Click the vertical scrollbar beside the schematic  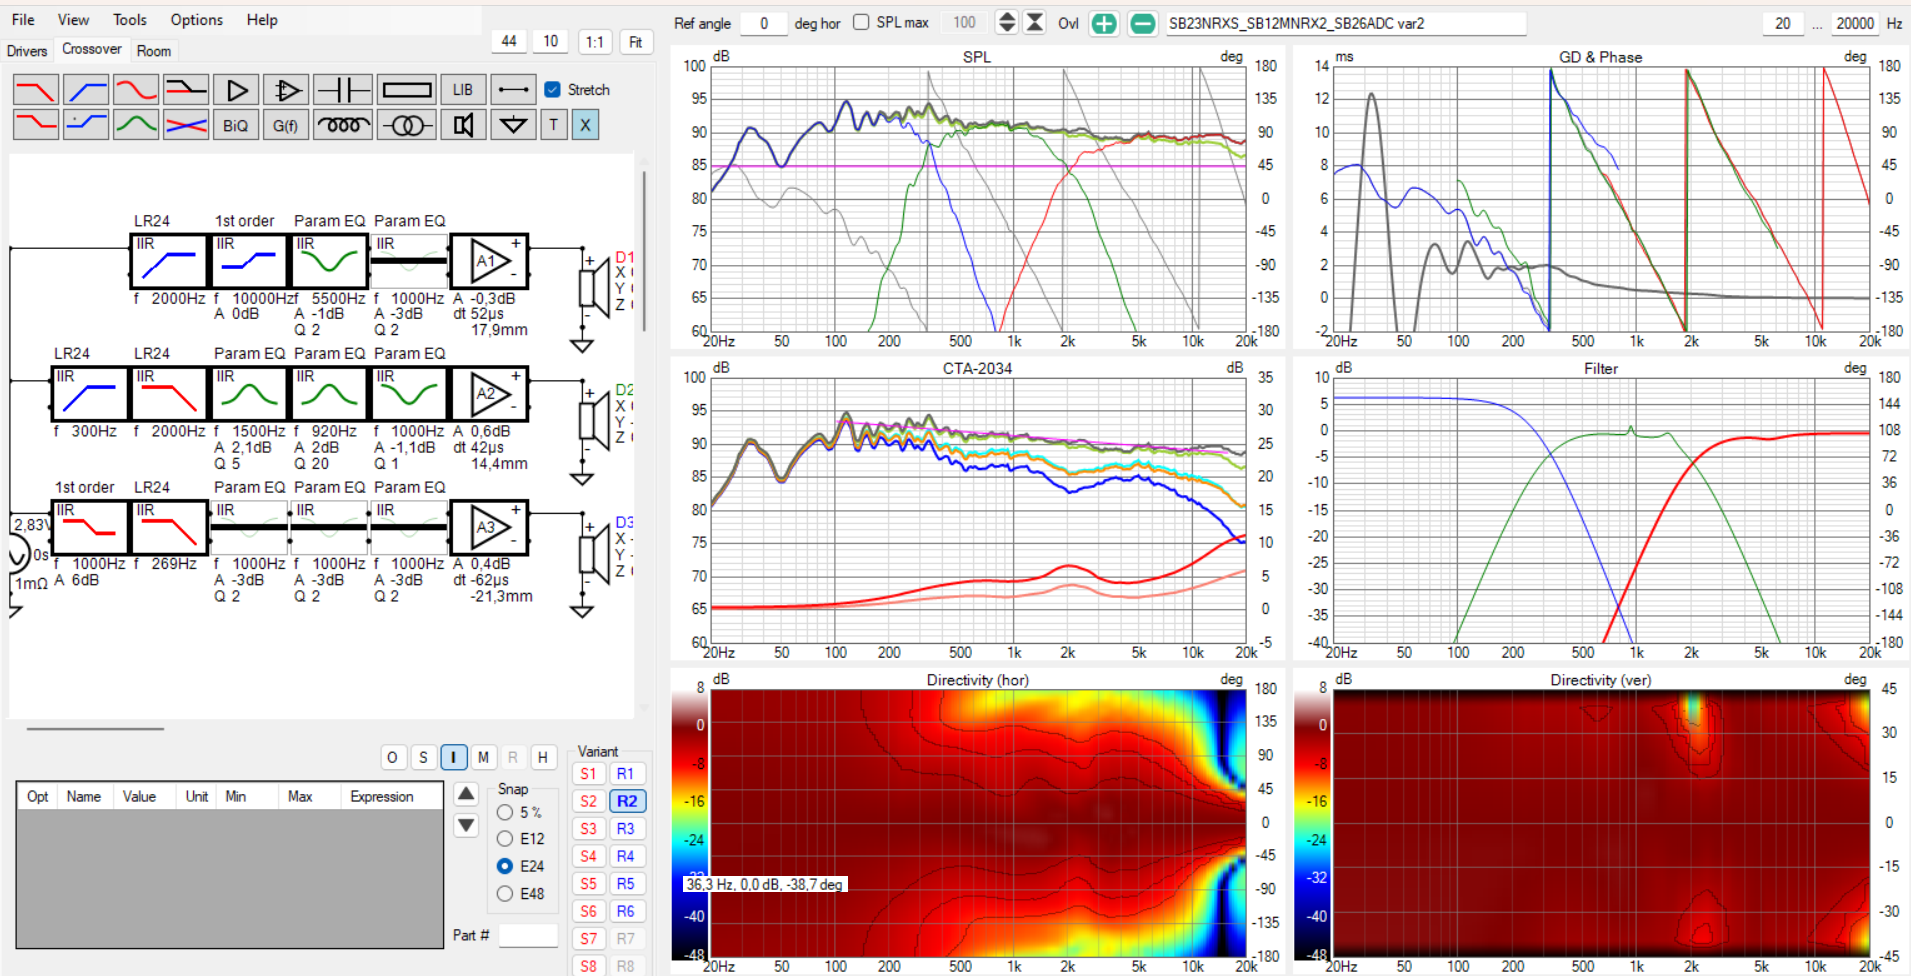643,250
